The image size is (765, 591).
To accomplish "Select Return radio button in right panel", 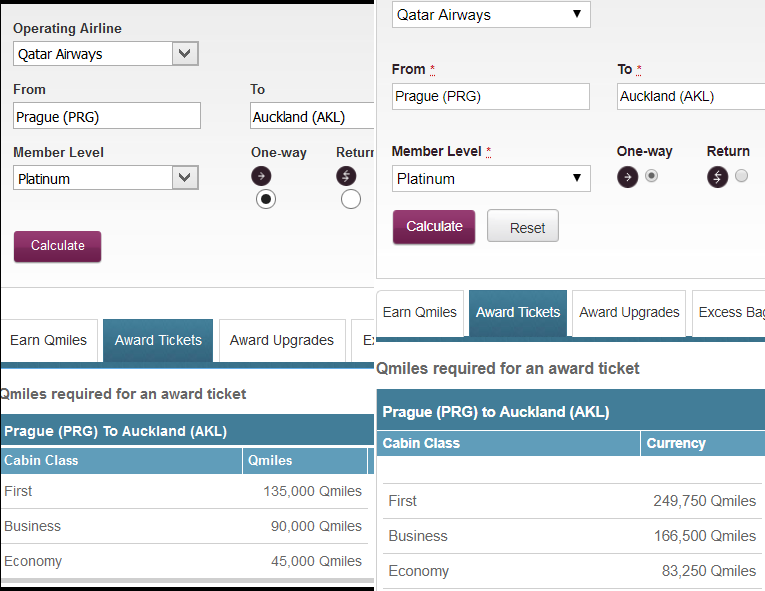I will (x=741, y=175).
